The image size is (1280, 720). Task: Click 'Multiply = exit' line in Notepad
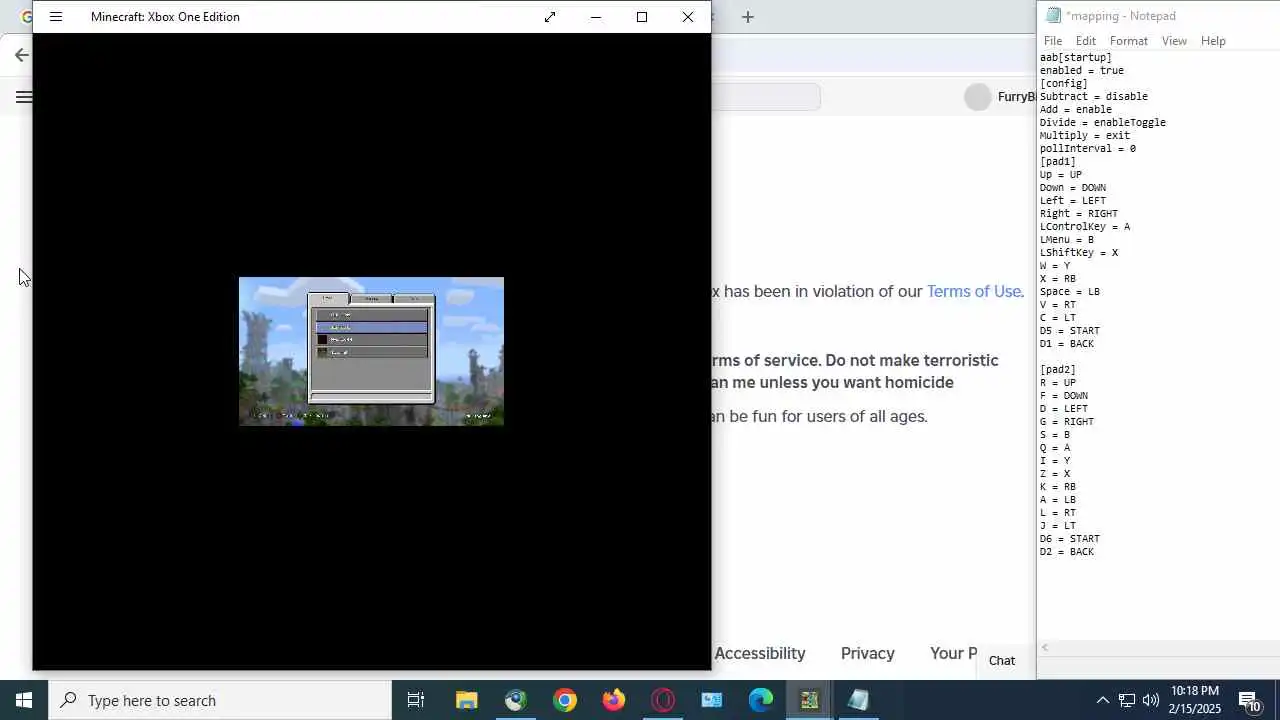[x=1085, y=136]
